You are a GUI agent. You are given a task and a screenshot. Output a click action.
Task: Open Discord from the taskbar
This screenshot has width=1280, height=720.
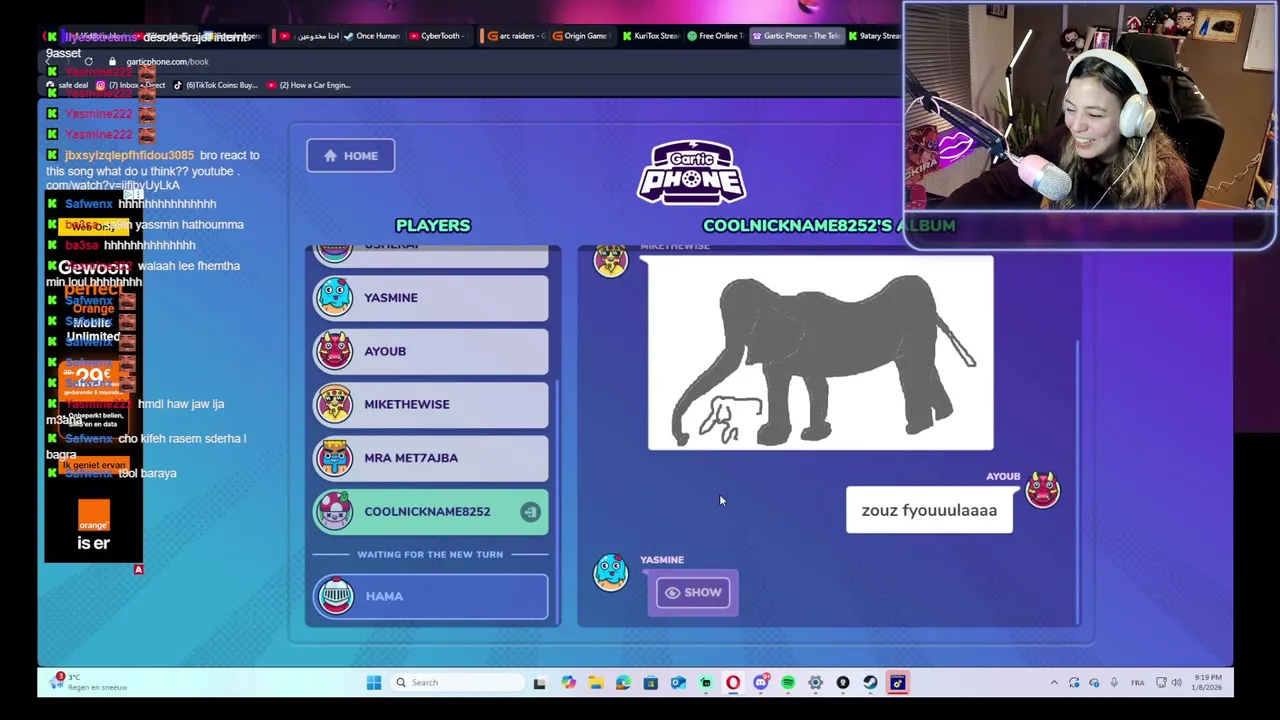[761, 683]
